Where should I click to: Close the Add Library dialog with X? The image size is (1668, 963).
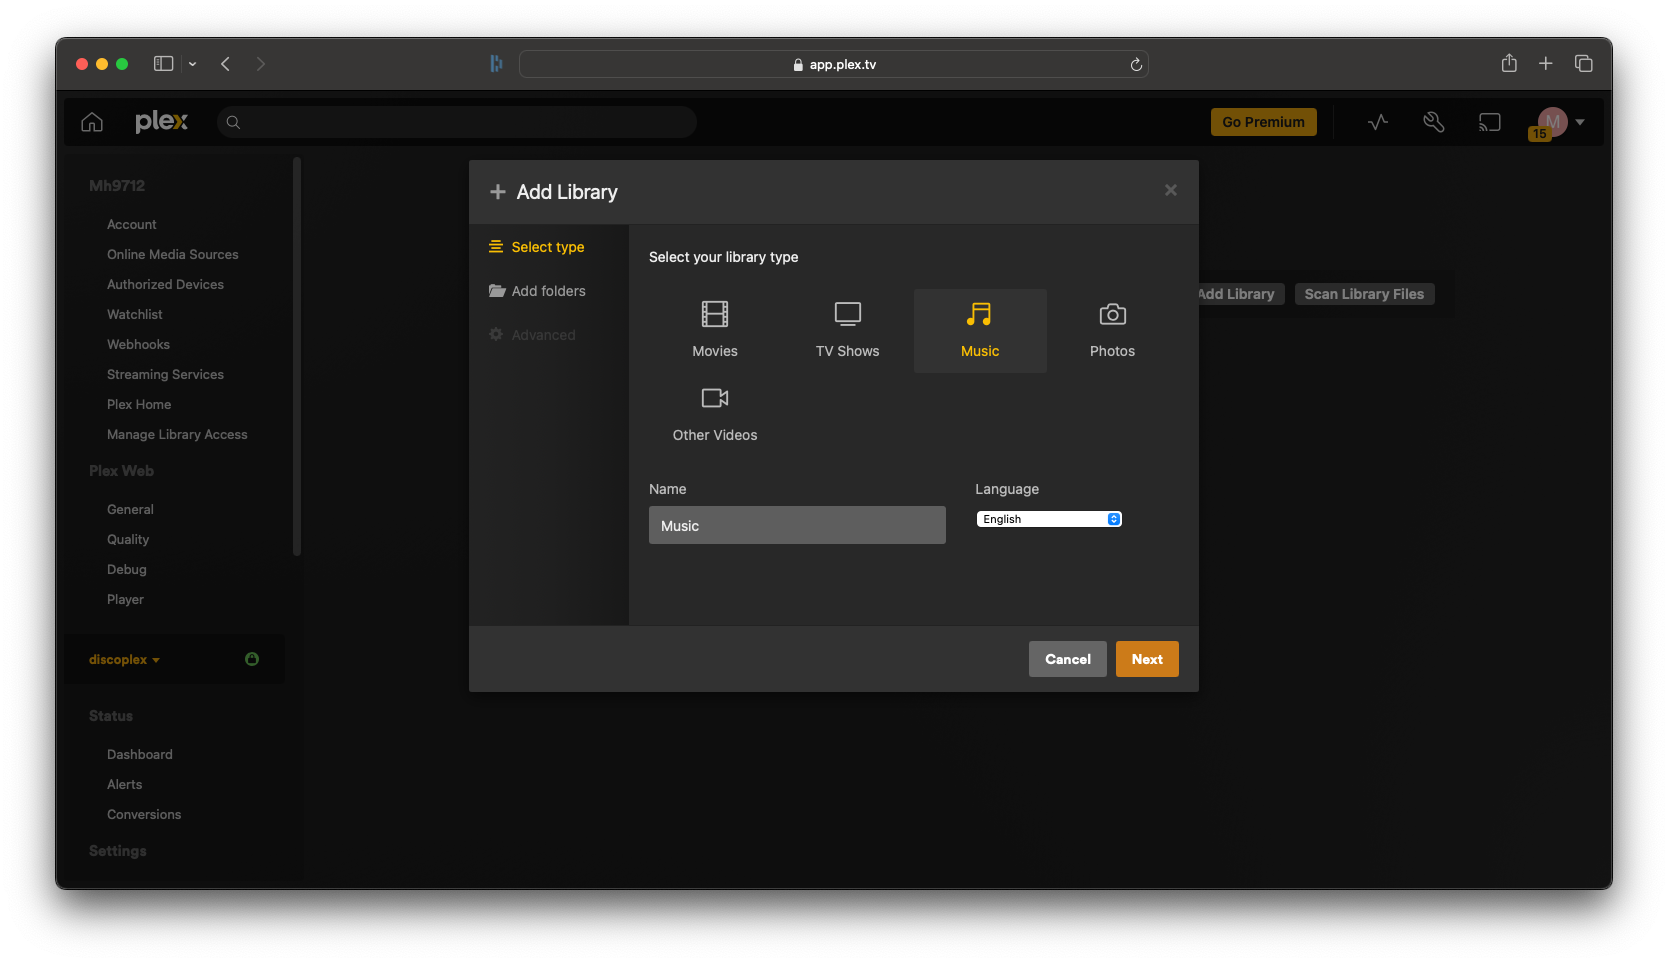1170,190
